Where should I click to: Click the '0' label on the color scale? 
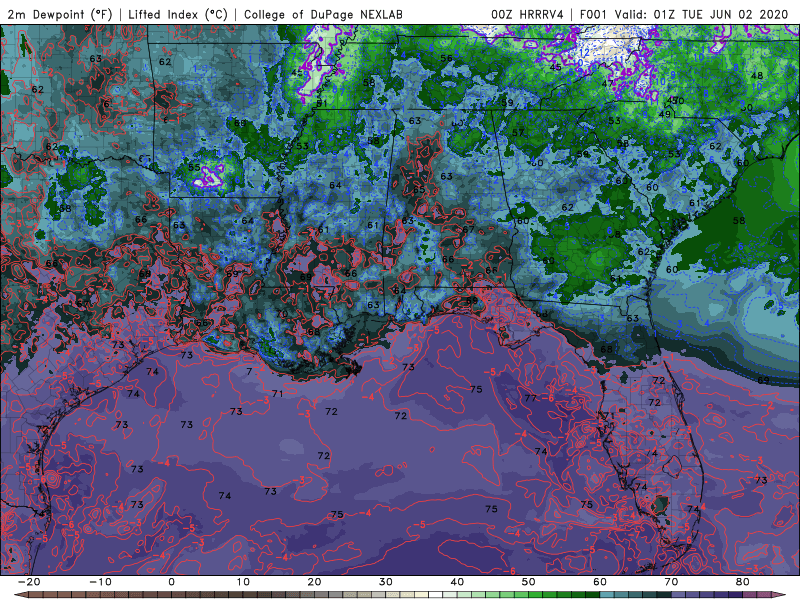(x=171, y=582)
